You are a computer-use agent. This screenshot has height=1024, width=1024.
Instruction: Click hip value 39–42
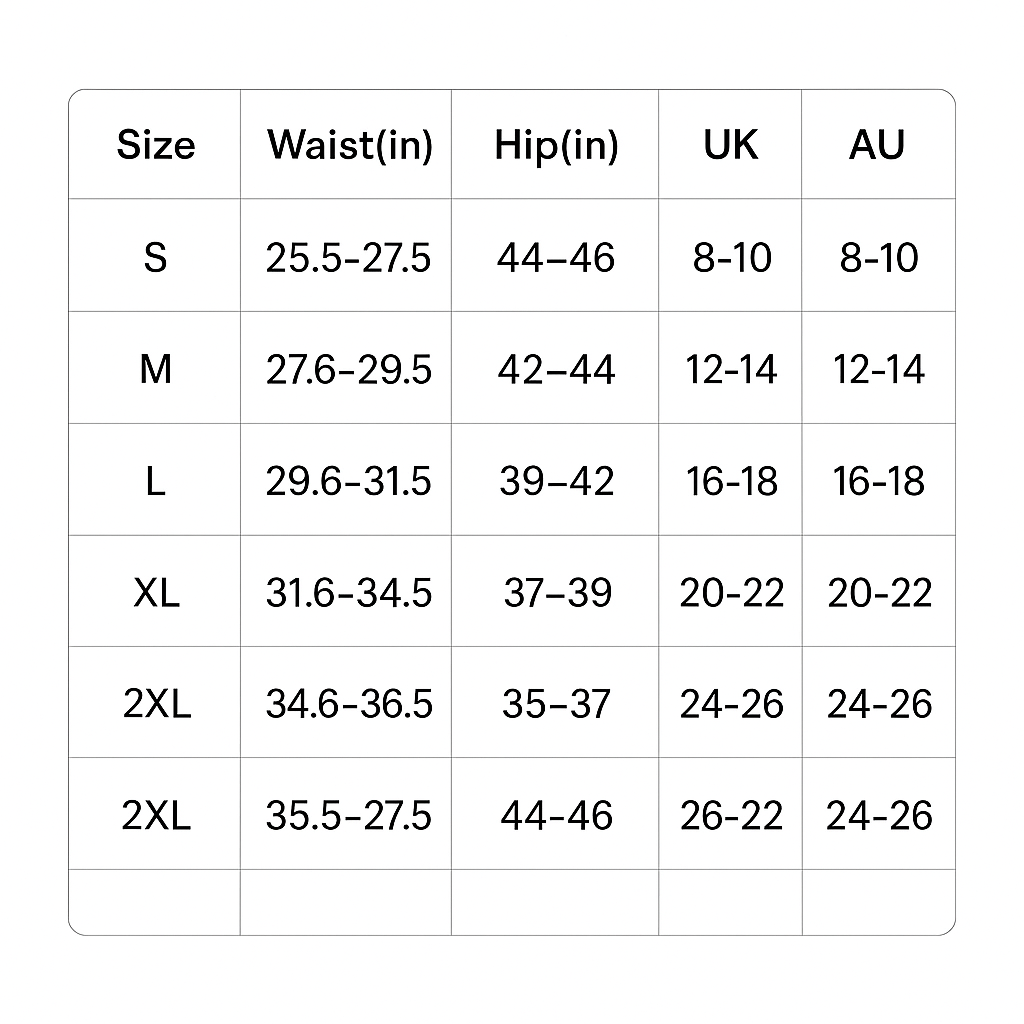556,482
